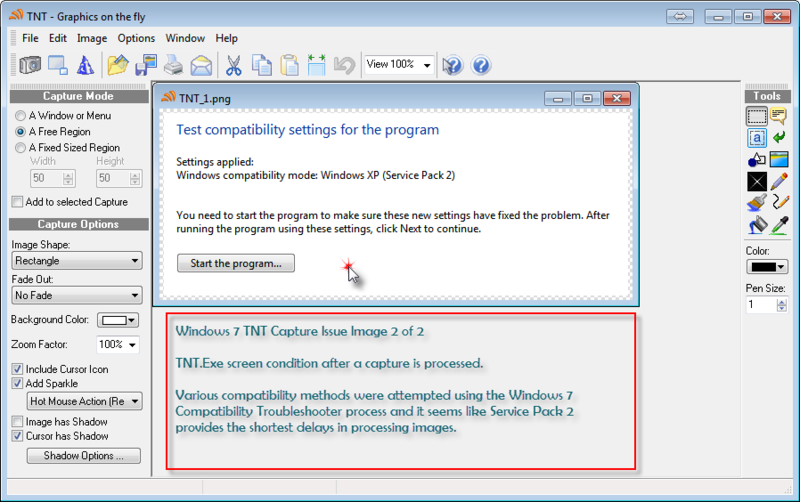Choose A Window or Menu capture mode
Viewport: 800px width, 502px height.
(x=63, y=116)
